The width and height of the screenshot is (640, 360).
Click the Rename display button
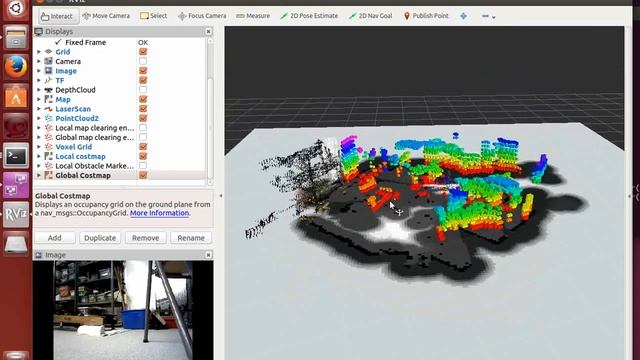point(191,238)
